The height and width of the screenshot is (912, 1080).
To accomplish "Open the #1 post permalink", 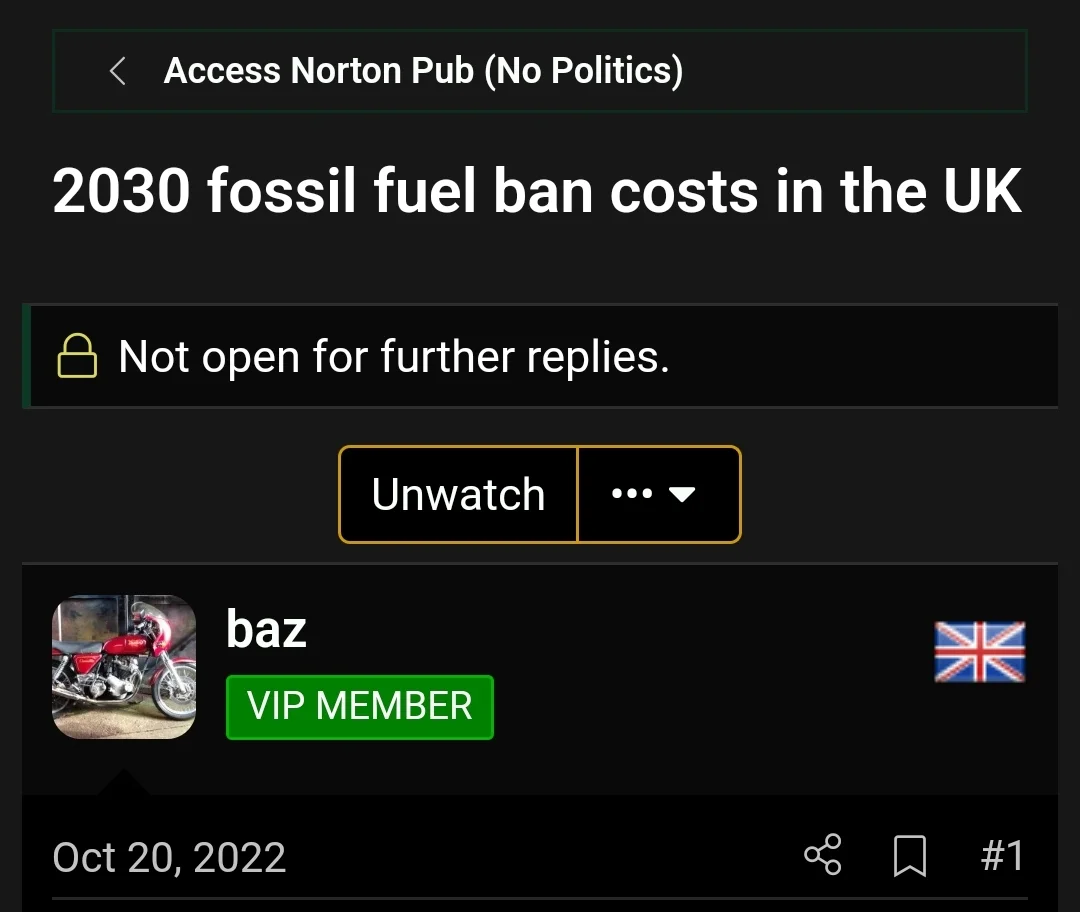I will click(x=1002, y=856).
